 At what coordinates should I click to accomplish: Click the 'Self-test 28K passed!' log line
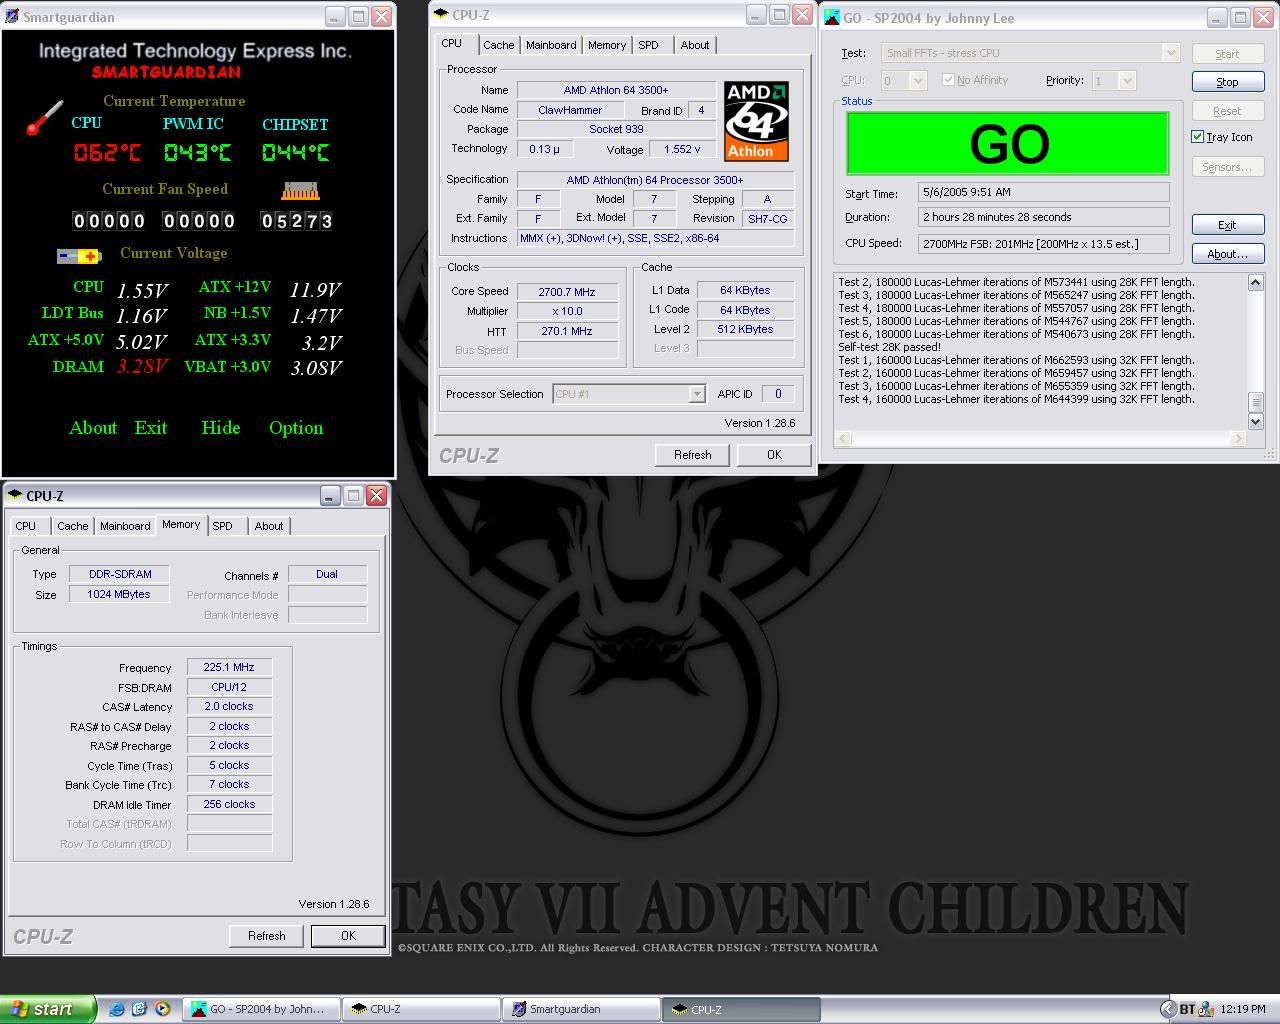point(889,347)
